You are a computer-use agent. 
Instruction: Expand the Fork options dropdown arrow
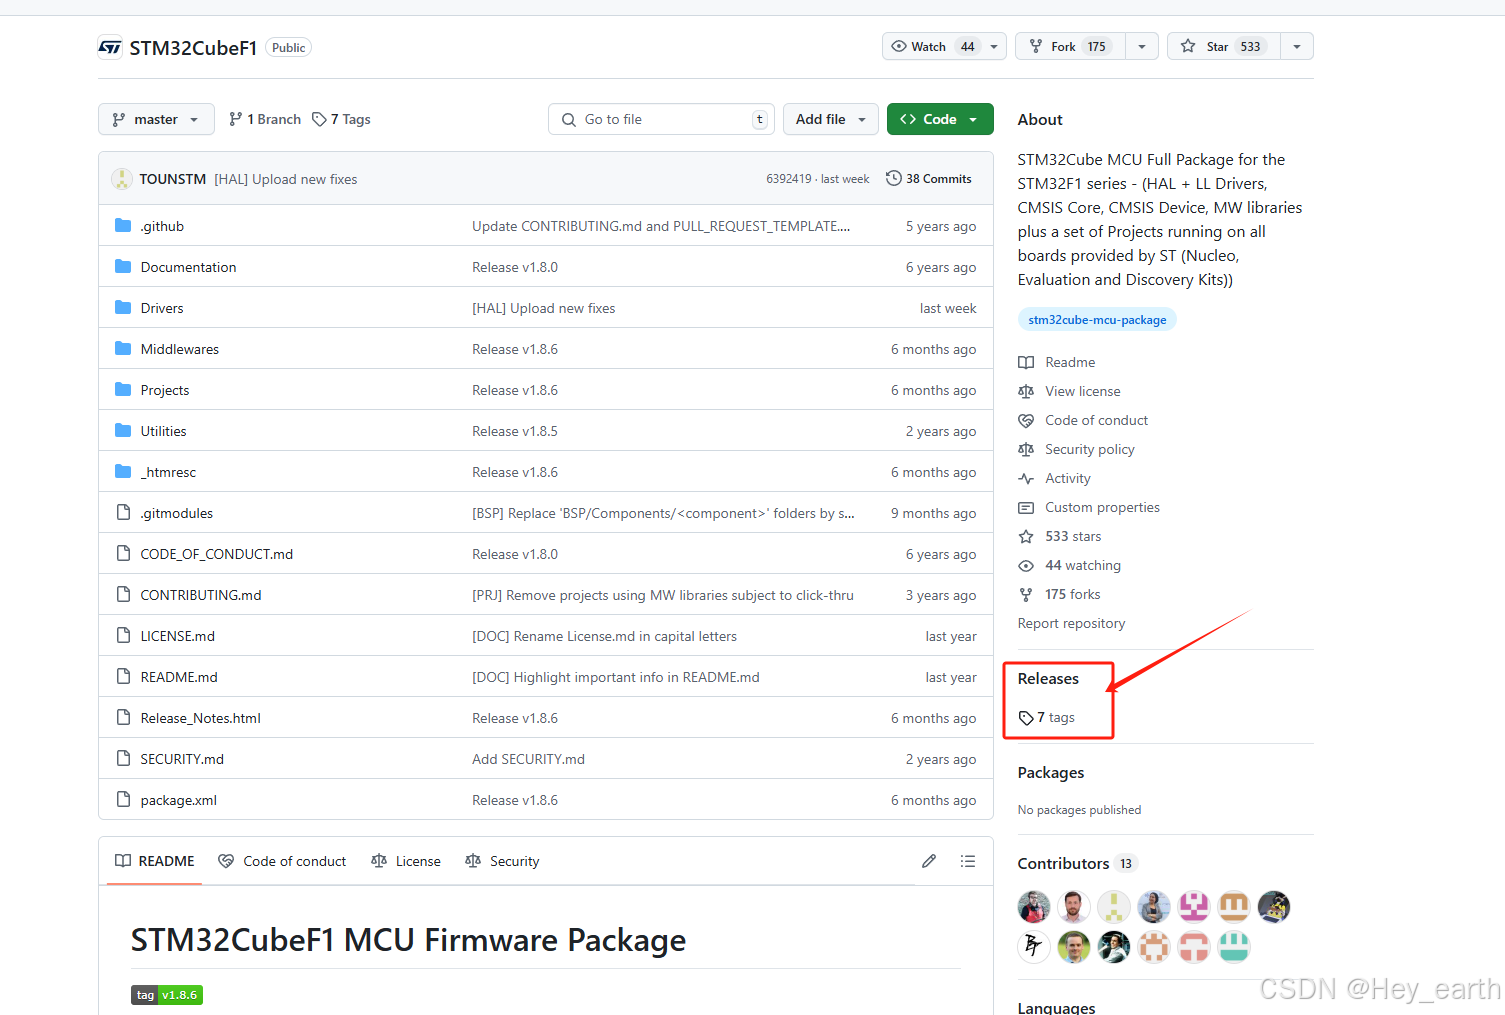[x=1142, y=46]
